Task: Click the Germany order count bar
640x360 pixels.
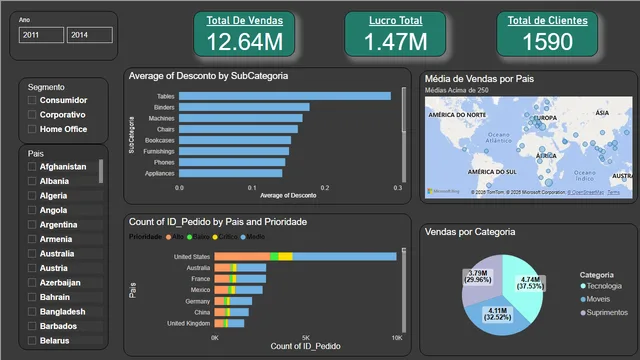Action: pyautogui.click(x=233, y=301)
